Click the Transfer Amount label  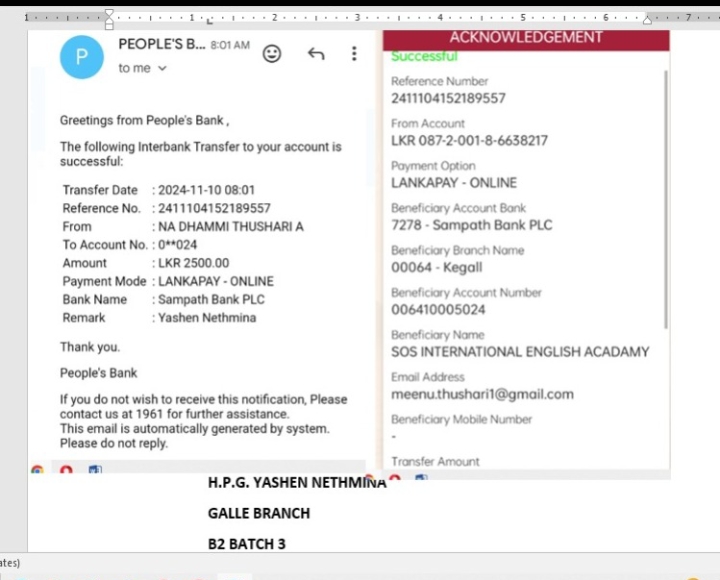click(435, 462)
